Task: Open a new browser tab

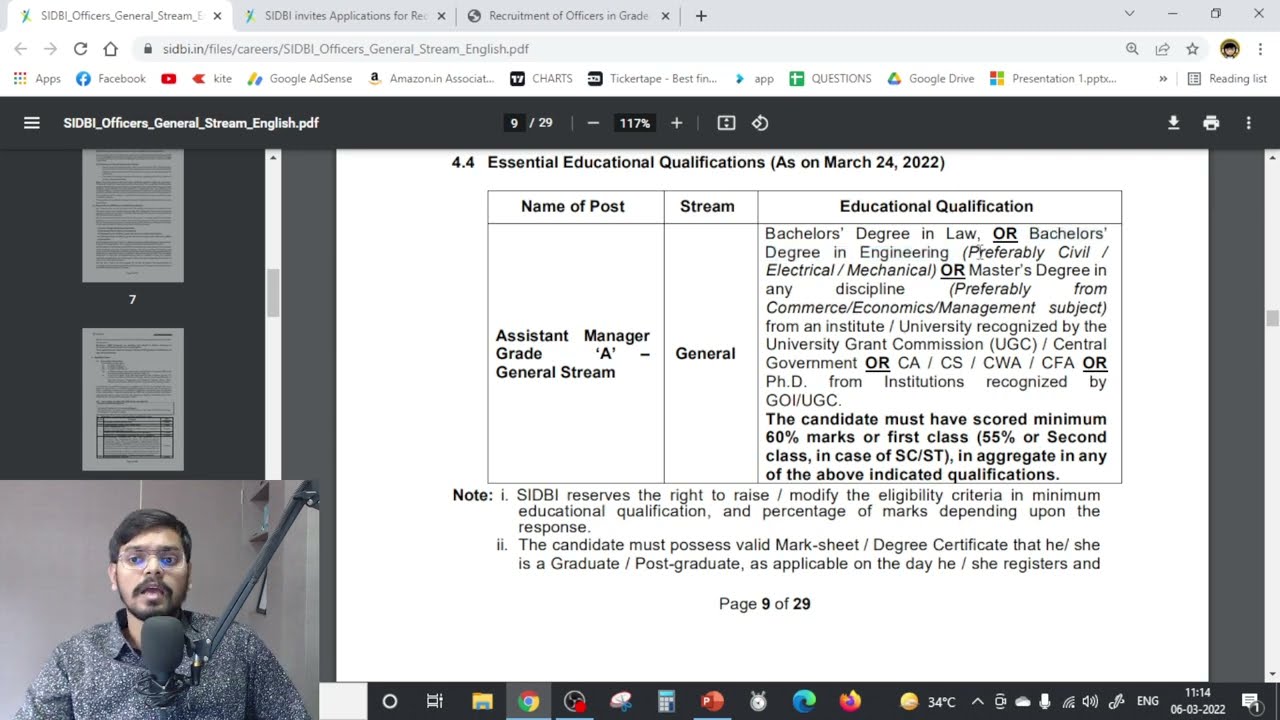Action: click(701, 15)
